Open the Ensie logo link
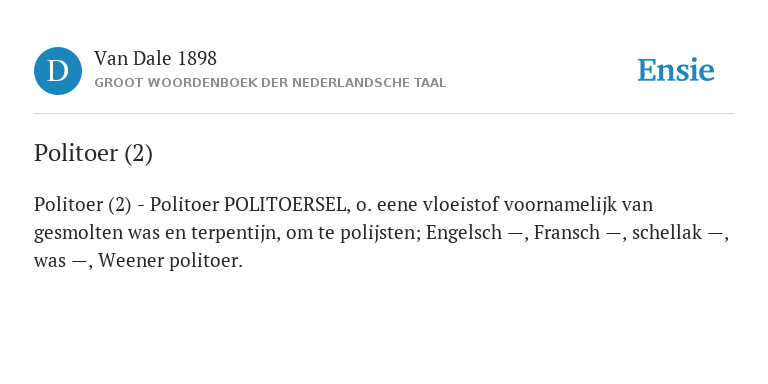Image resolution: width=768 pixels, height=384 pixels. [x=676, y=71]
